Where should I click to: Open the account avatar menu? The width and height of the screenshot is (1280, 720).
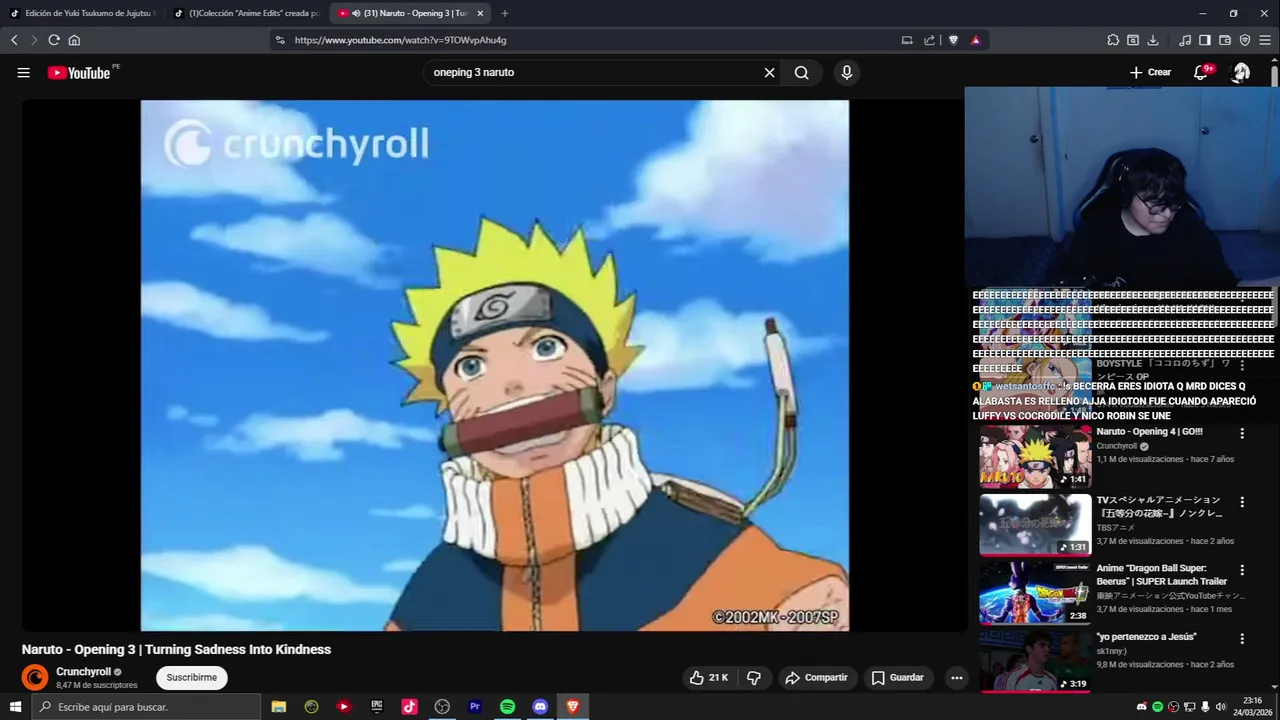pos(1241,73)
